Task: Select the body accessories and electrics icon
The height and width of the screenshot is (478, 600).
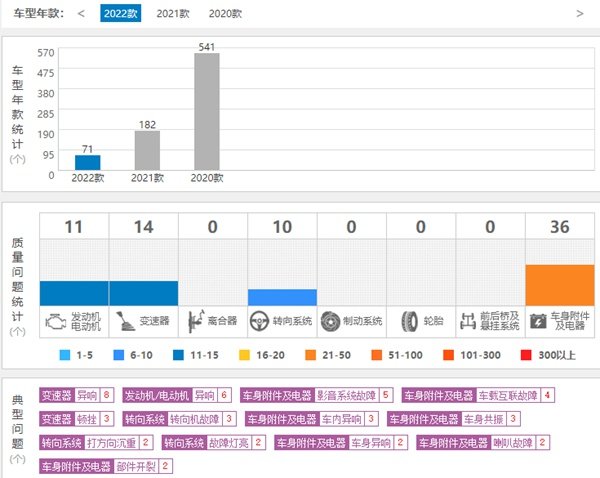Action: pyautogui.click(x=539, y=321)
